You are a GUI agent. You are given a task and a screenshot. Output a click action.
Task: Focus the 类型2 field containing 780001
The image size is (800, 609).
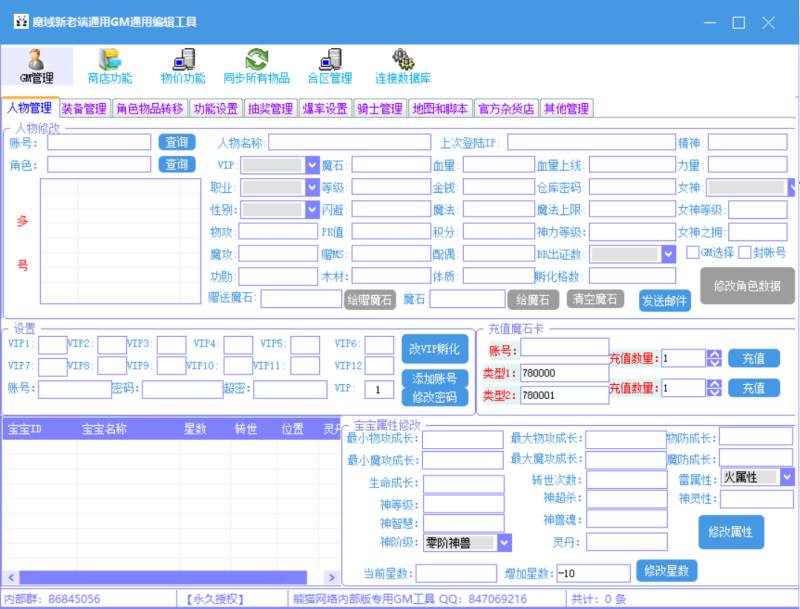(x=564, y=395)
